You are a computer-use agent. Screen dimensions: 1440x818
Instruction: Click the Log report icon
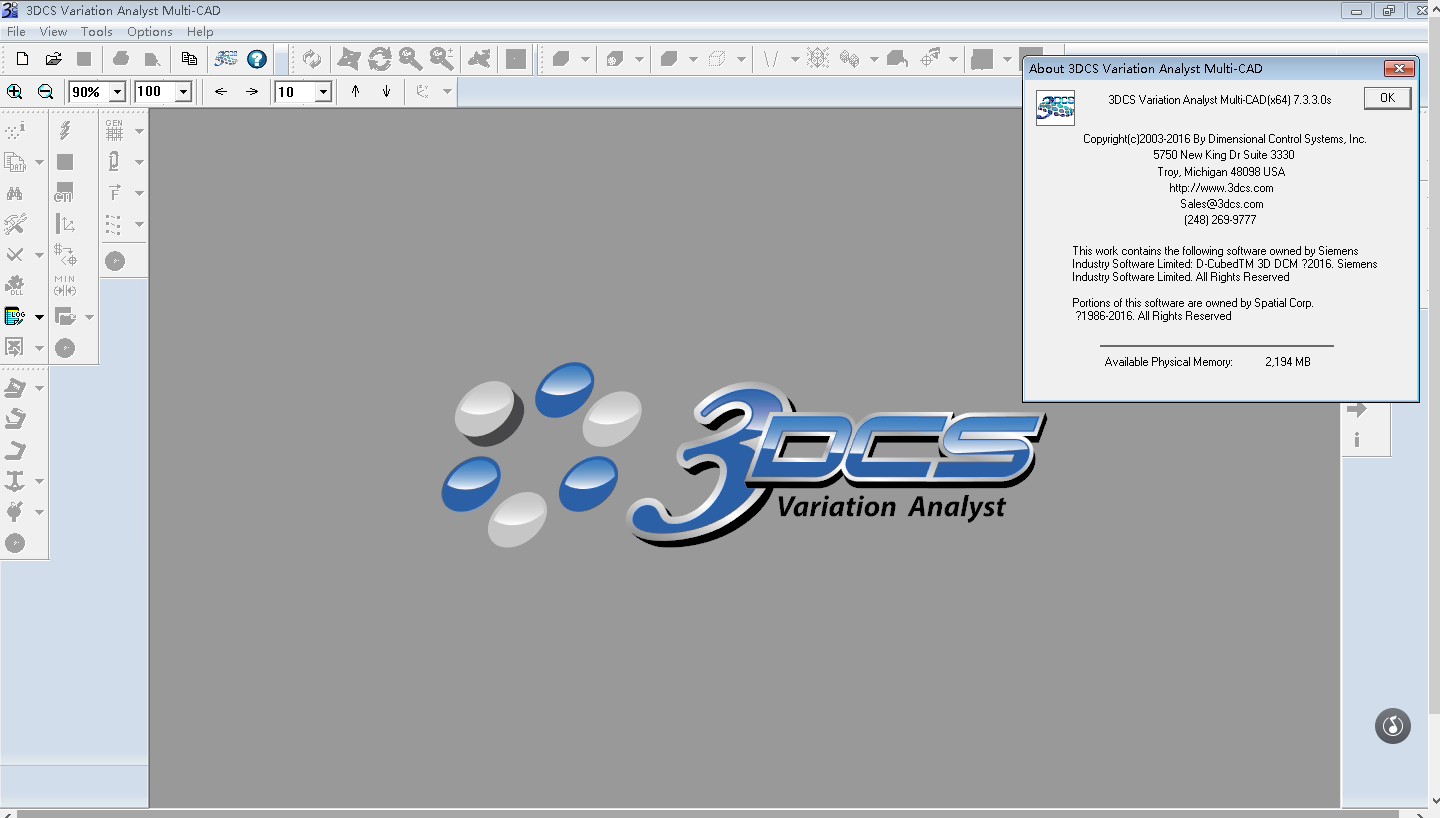15,317
